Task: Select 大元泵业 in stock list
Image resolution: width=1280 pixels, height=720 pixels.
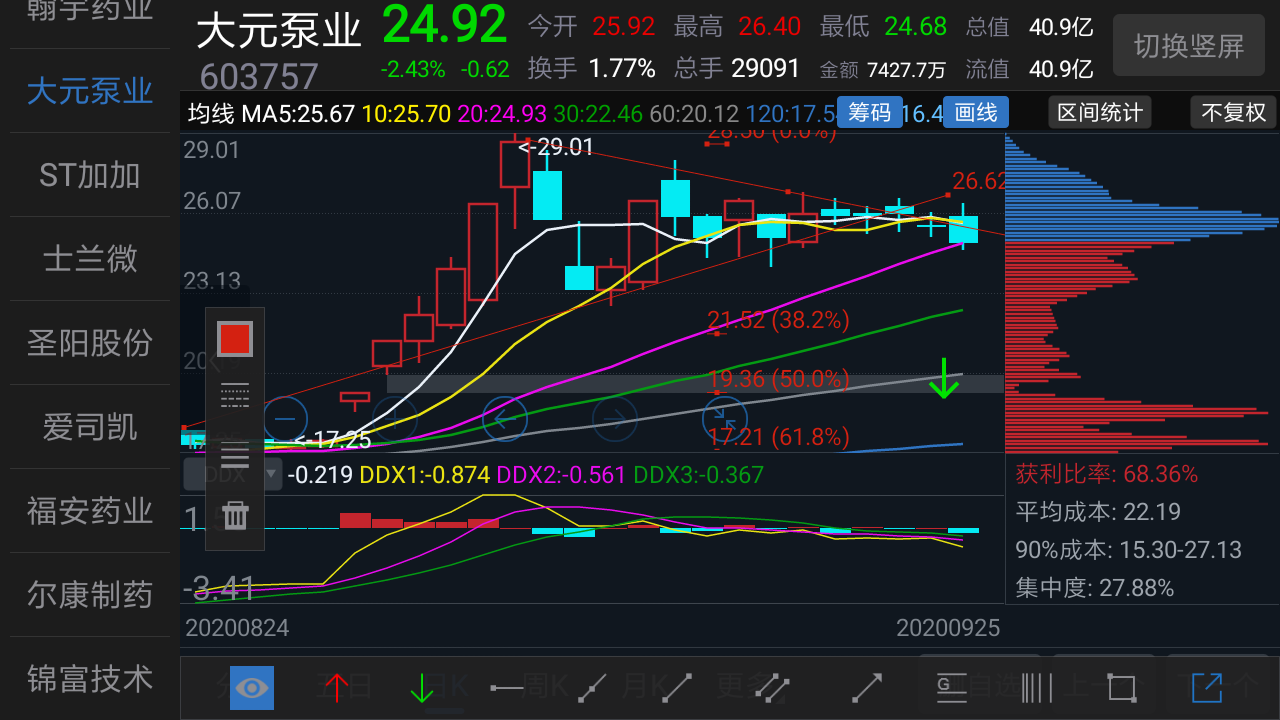Action: (x=90, y=91)
